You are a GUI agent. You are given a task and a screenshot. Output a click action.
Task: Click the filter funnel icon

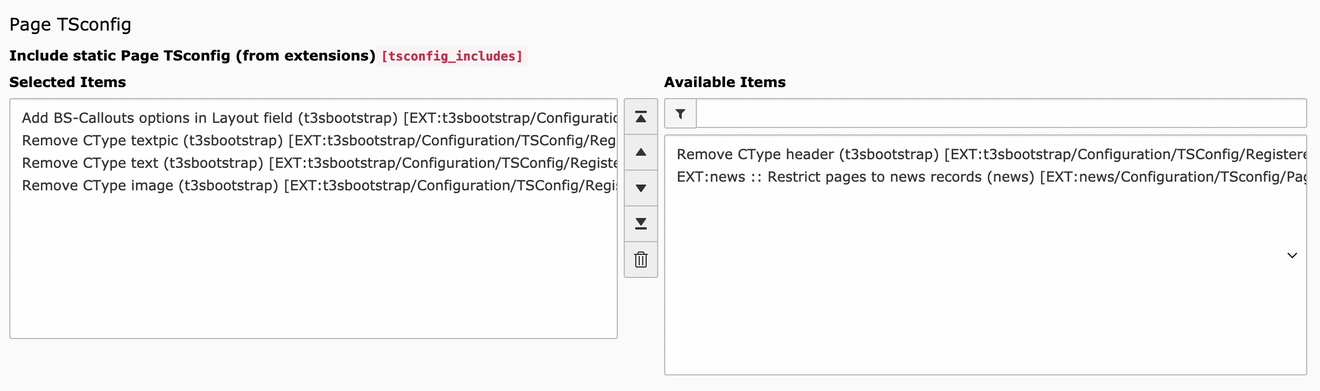coord(680,113)
